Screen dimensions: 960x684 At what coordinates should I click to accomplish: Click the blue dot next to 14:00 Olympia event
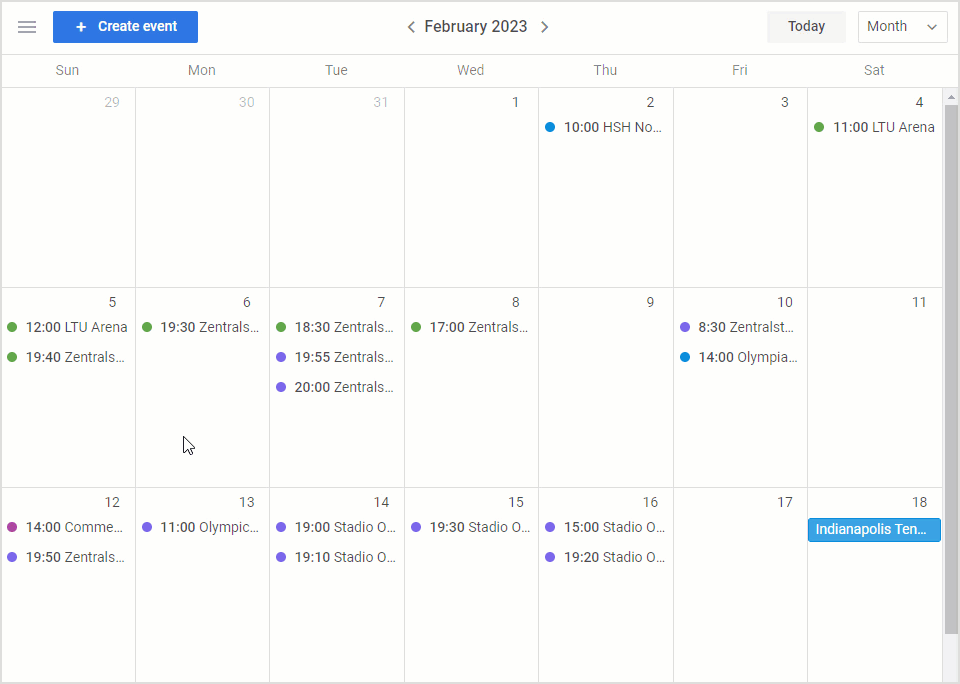click(684, 357)
